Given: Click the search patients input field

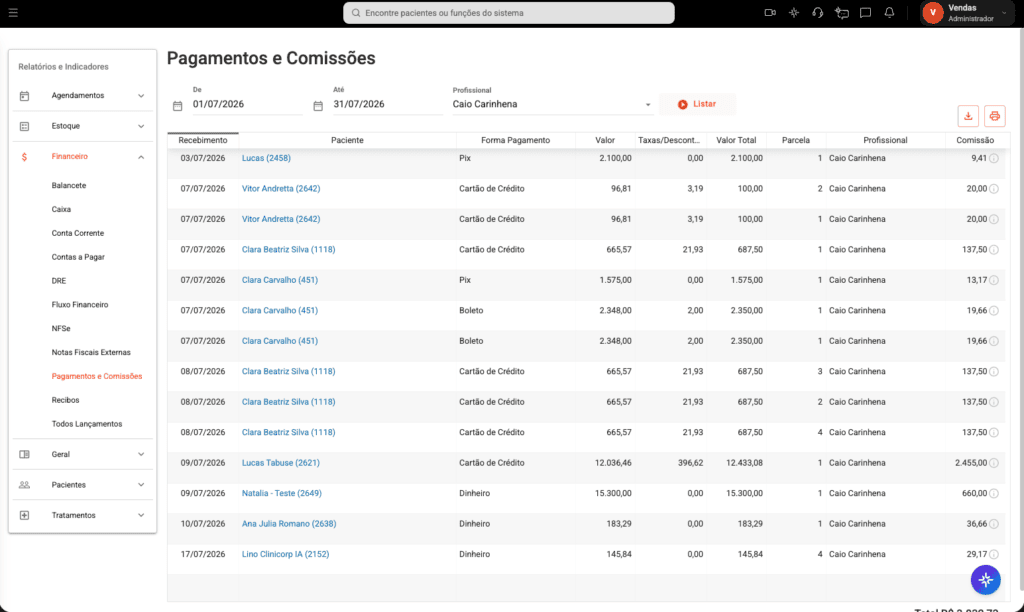Looking at the screenshot, I should (x=509, y=13).
